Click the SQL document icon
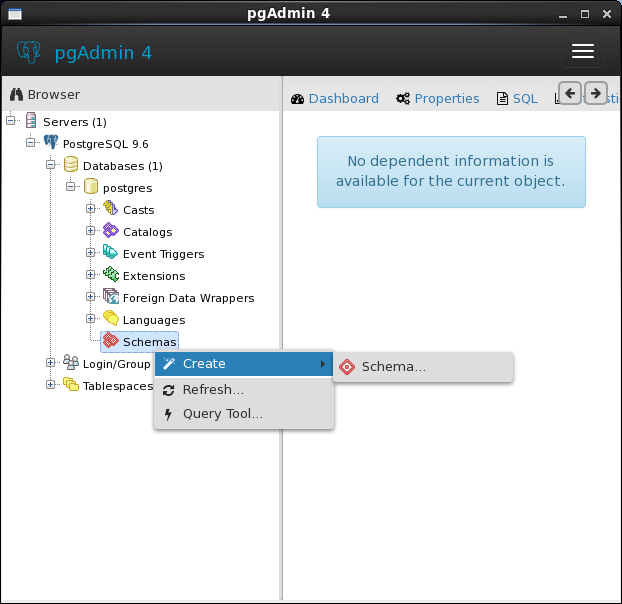This screenshot has height=604, width=622. [502, 99]
